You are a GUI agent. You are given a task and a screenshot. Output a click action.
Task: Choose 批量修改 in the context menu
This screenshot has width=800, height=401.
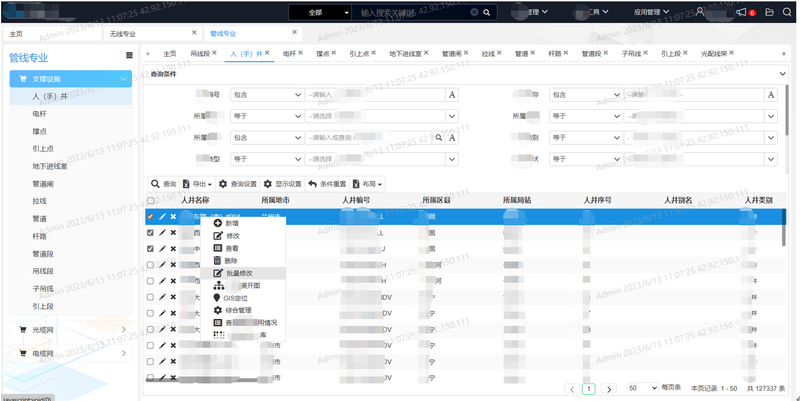[243, 273]
